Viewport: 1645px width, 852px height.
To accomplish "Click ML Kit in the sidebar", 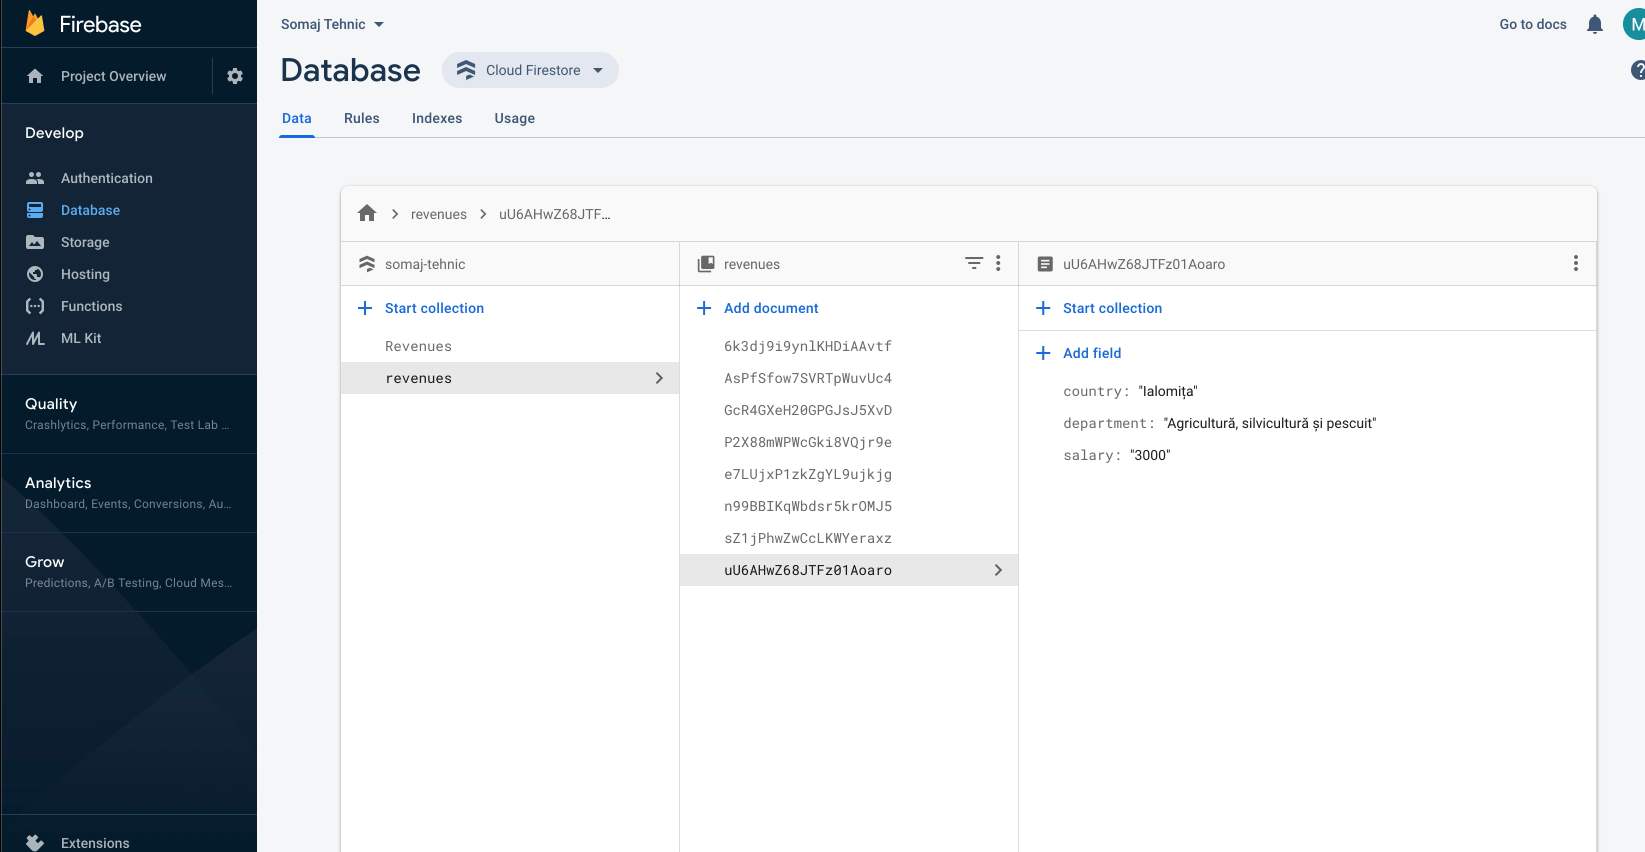I will [x=81, y=338].
